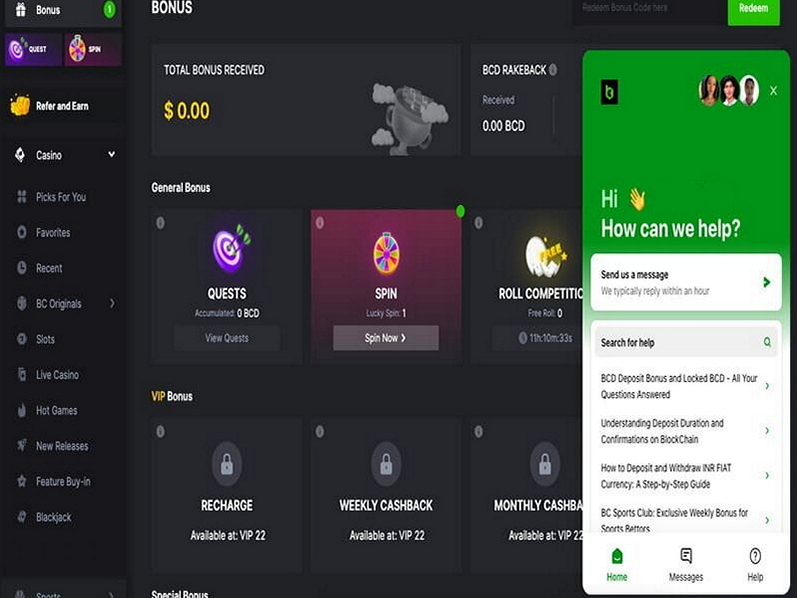Click the Quests card info icon
Image resolution: width=797 pixels, height=598 pixels.
pos(160,223)
